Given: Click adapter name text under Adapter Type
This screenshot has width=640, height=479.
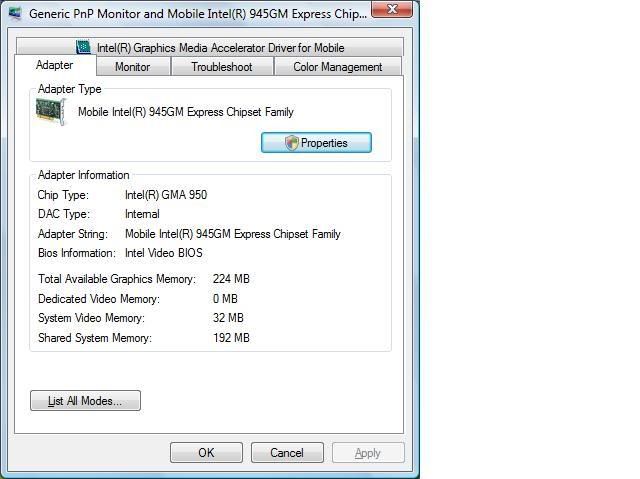Looking at the screenshot, I should [186, 112].
